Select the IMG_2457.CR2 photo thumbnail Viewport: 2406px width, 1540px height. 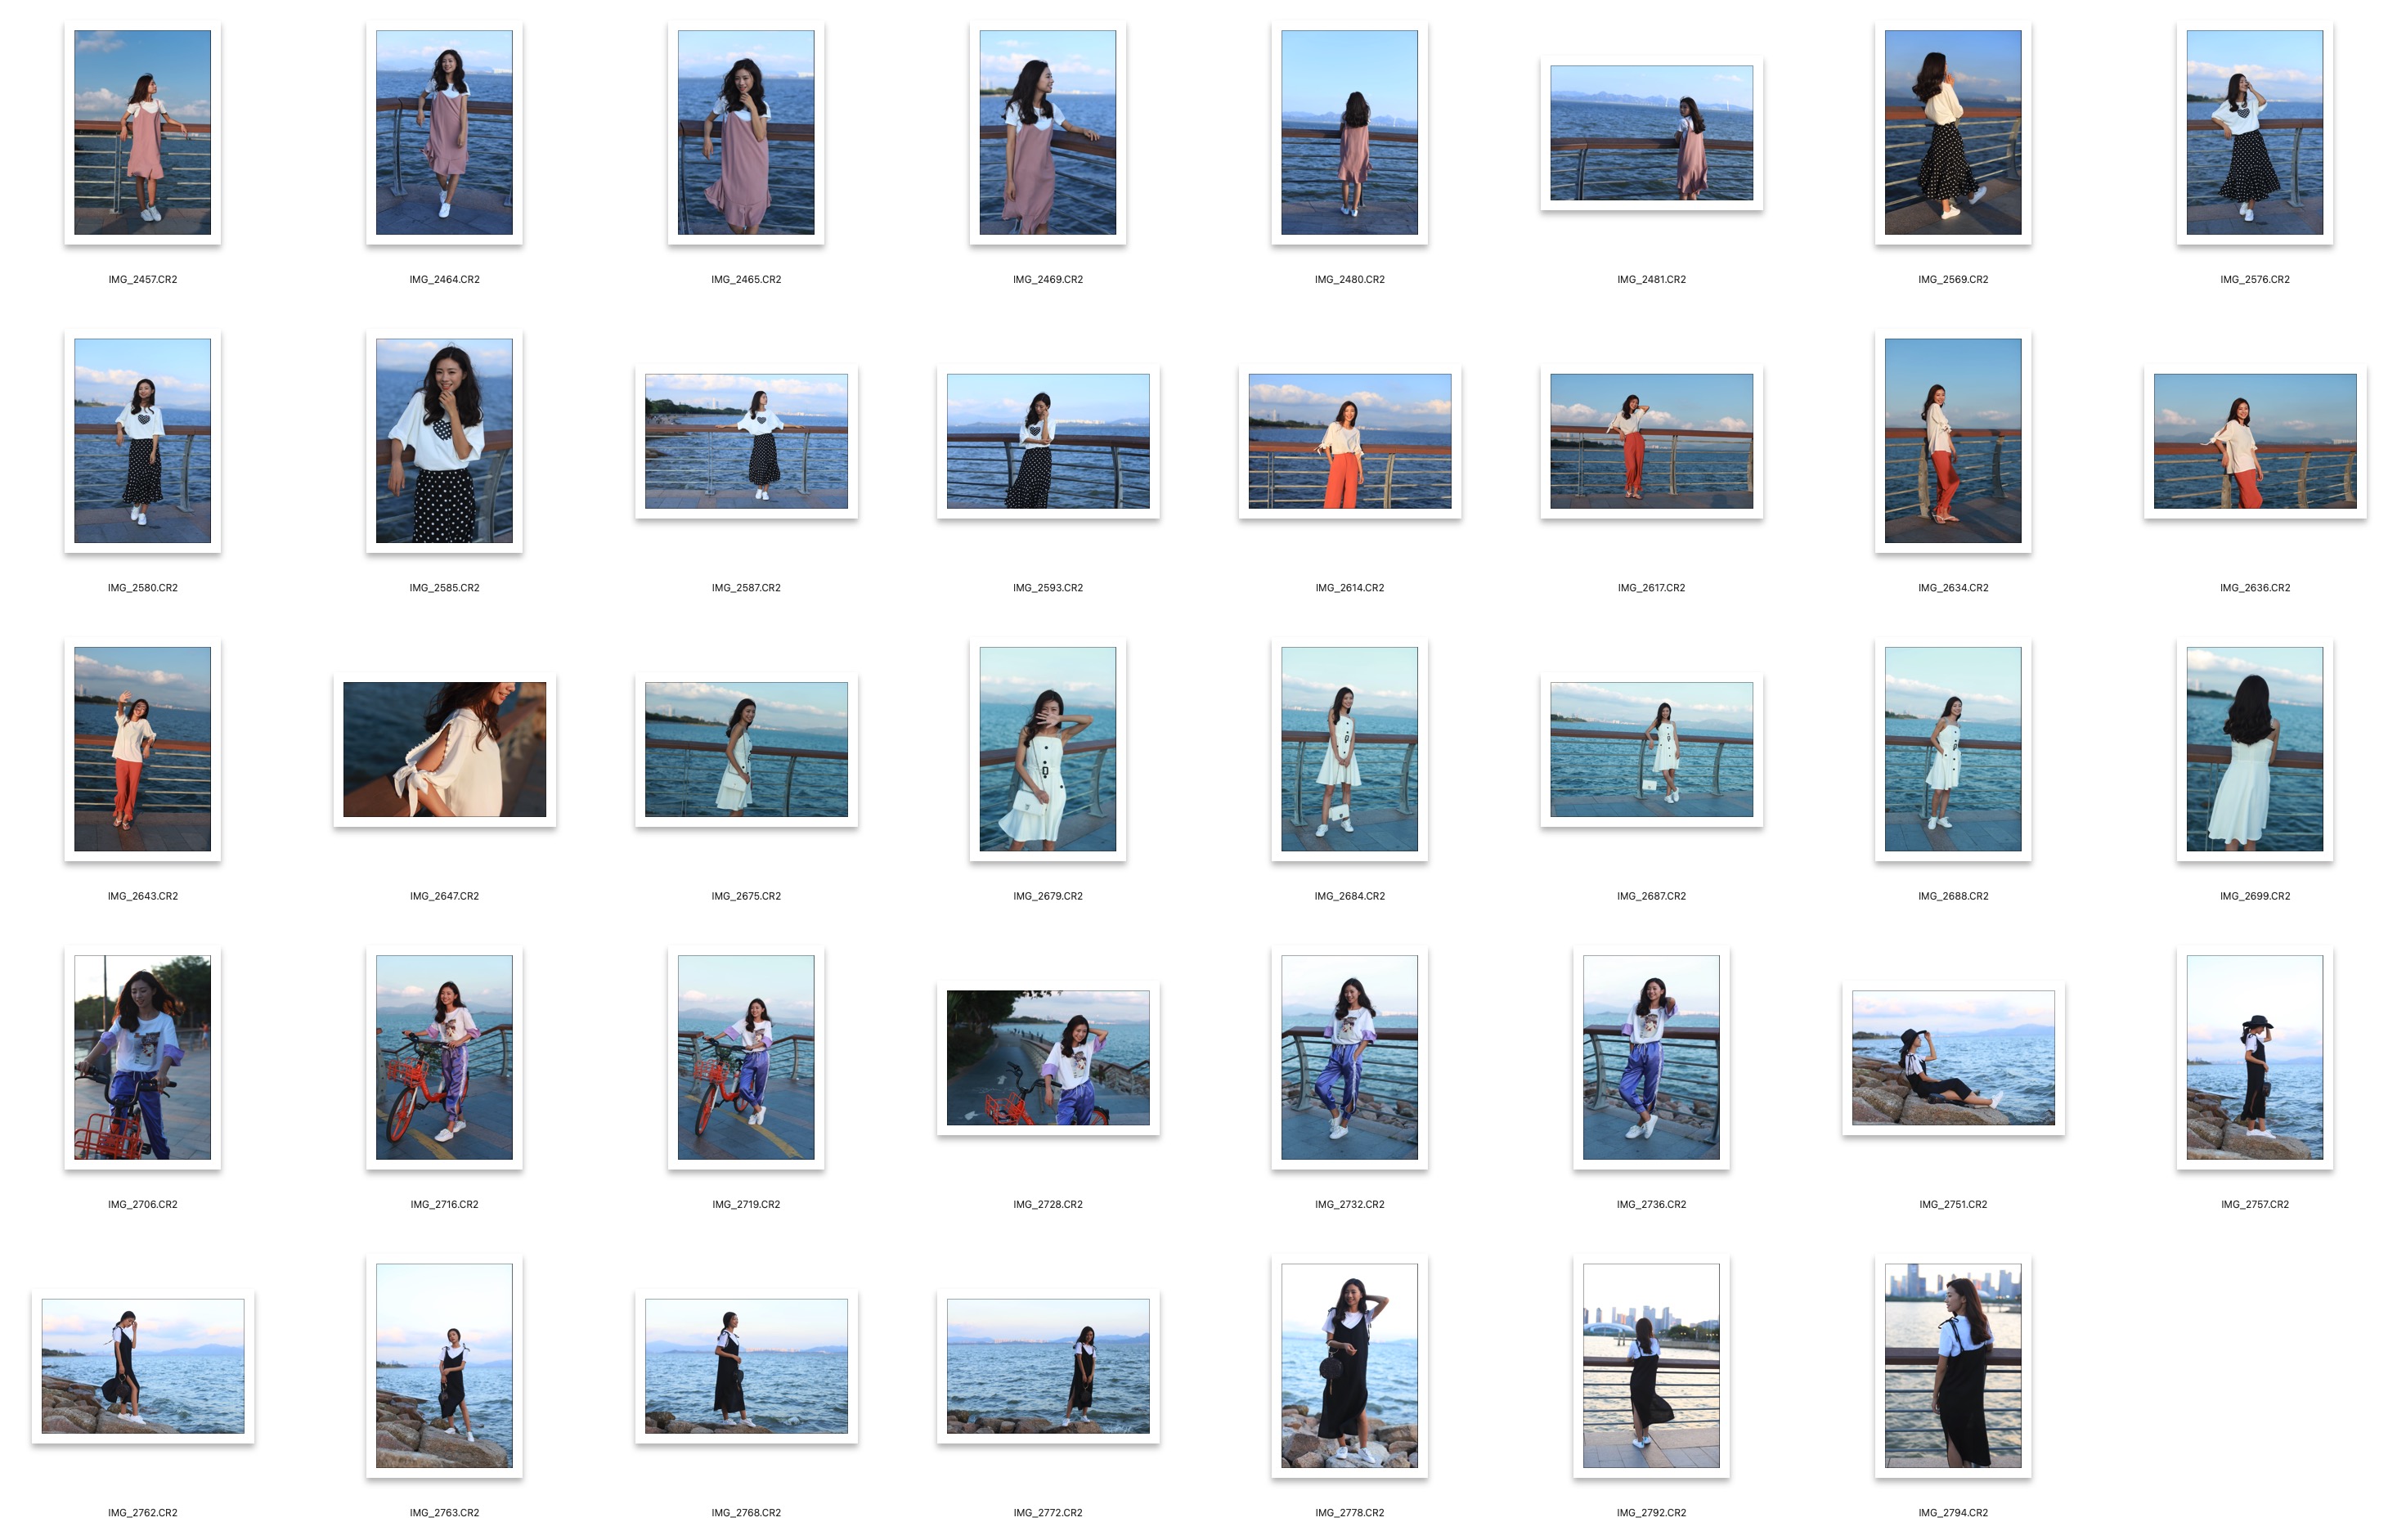[142, 132]
